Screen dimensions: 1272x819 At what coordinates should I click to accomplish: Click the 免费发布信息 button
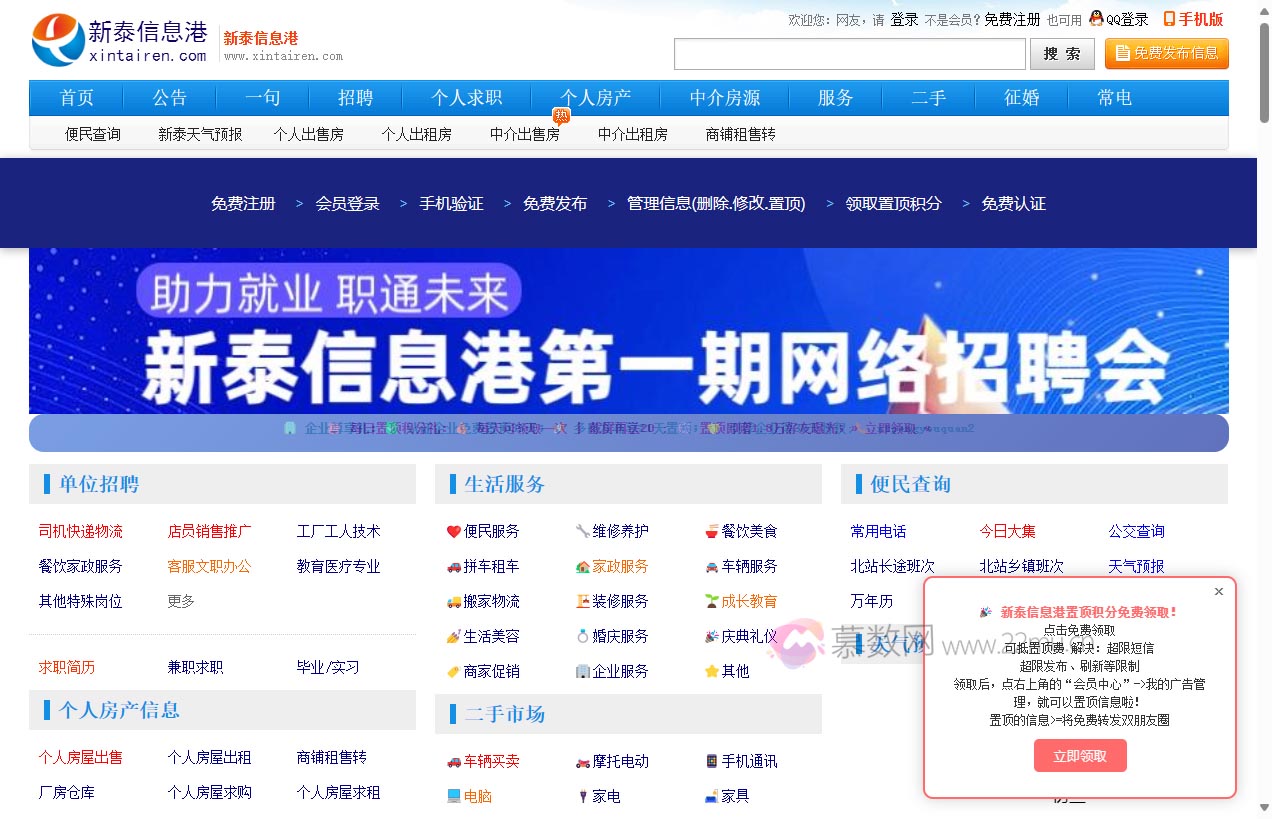(1166, 53)
